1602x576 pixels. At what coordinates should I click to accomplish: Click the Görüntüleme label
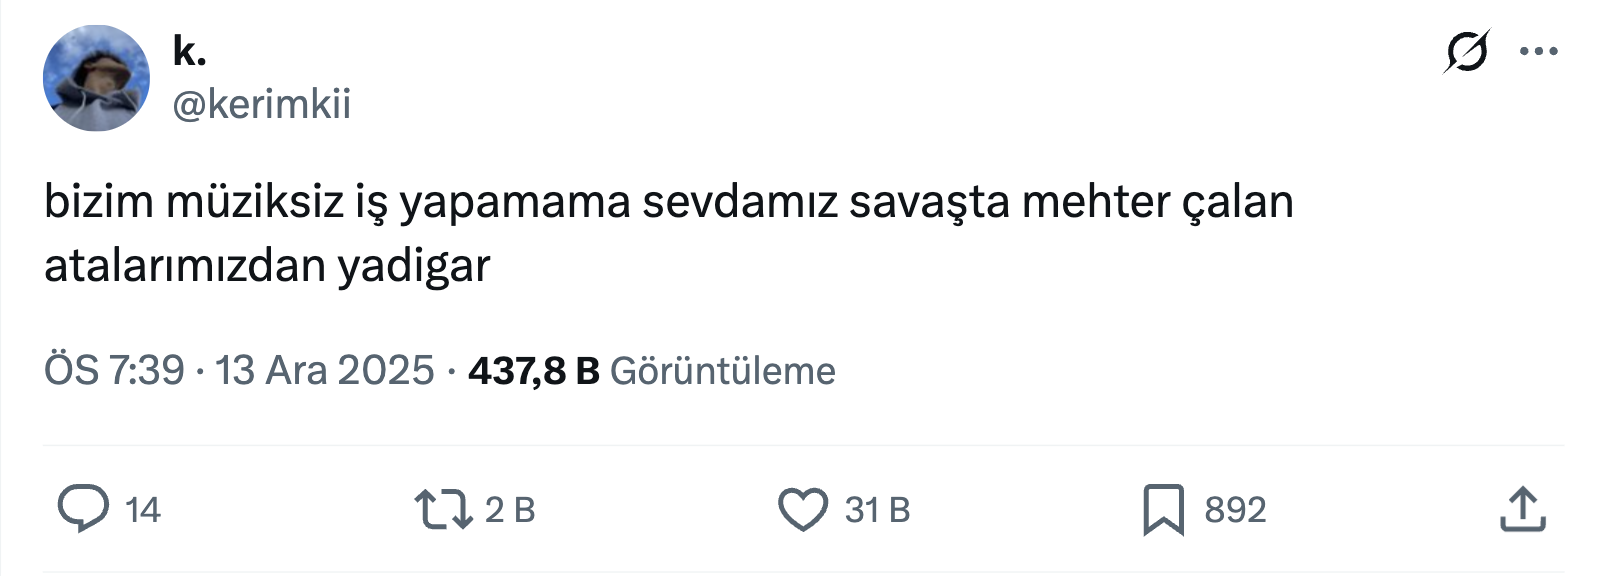(722, 371)
